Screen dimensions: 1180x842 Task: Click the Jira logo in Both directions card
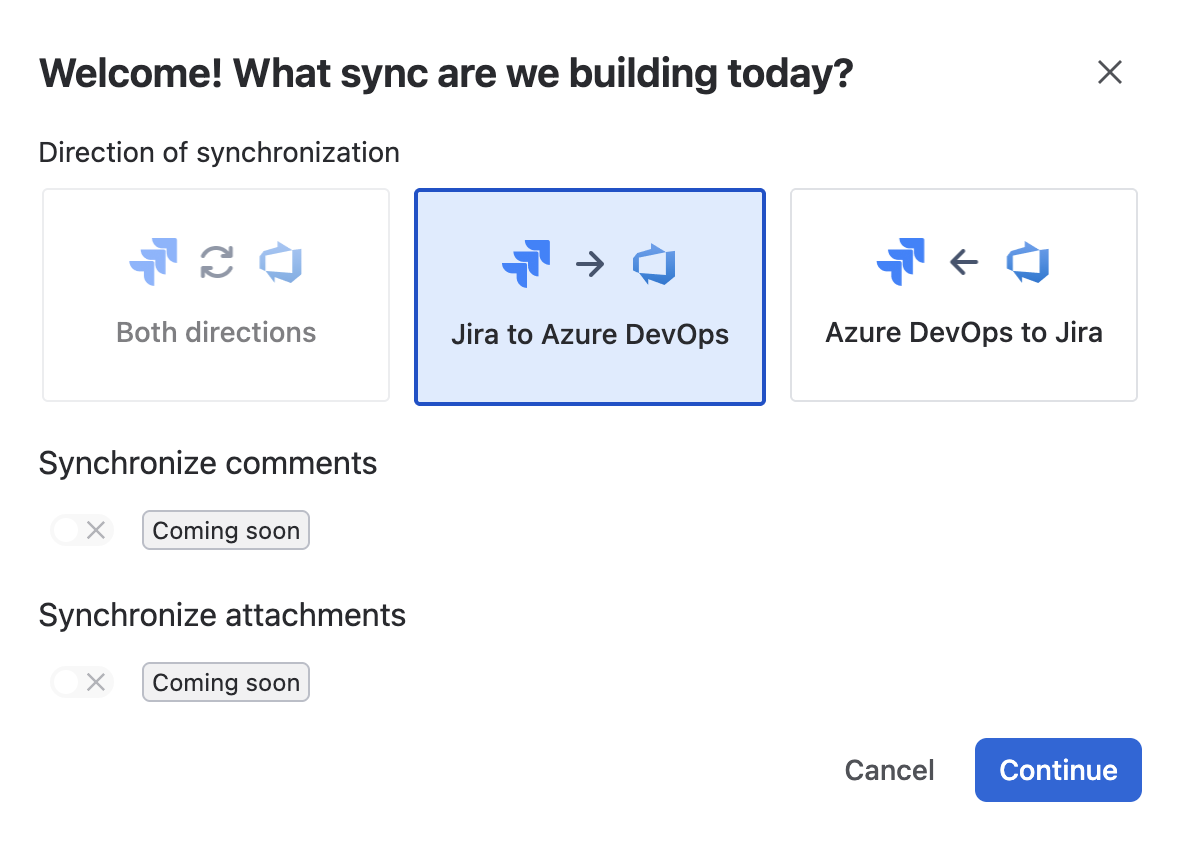pyautogui.click(x=154, y=262)
